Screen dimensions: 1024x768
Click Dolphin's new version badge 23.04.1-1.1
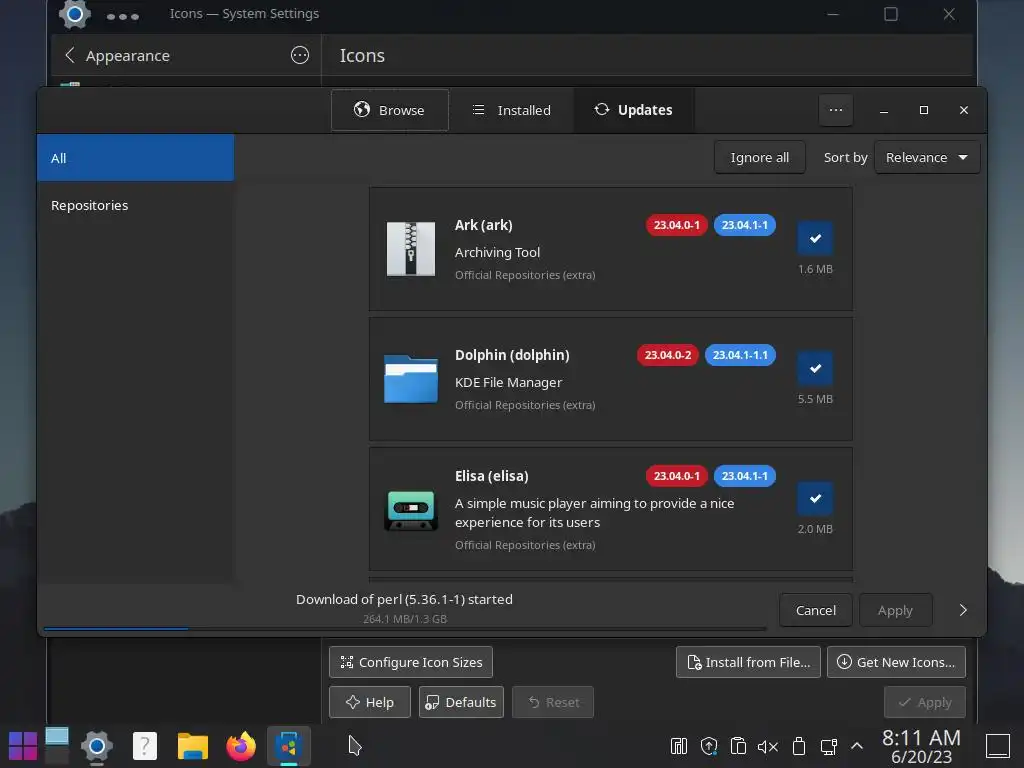tap(740, 355)
